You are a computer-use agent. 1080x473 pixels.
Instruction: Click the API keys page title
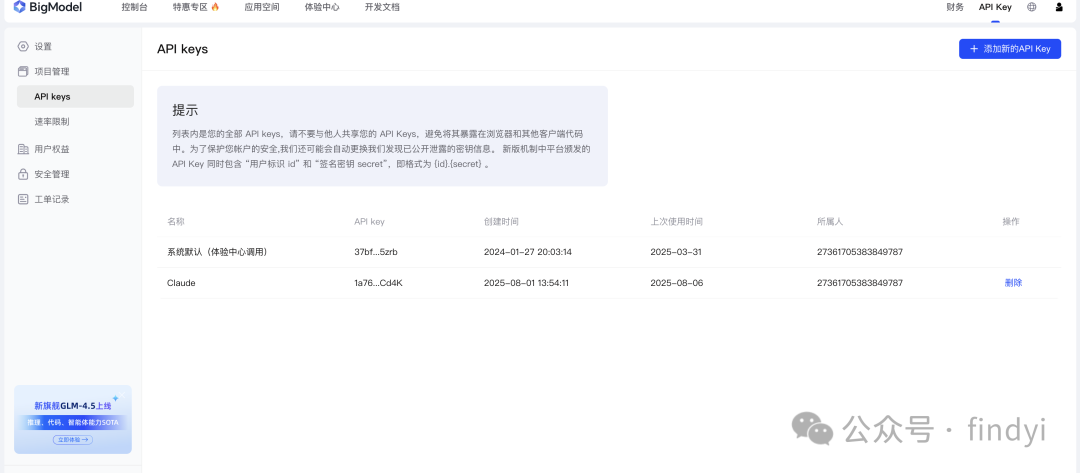coord(183,50)
